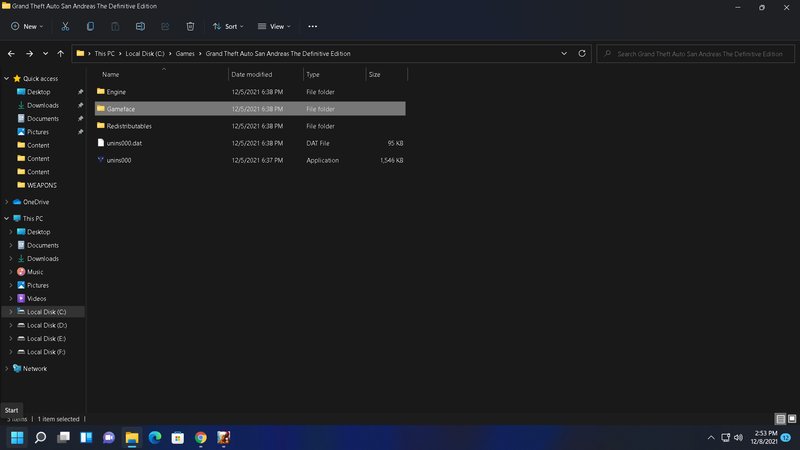The image size is (800, 450).
Task: Select the Engine folder
Action: (250, 92)
